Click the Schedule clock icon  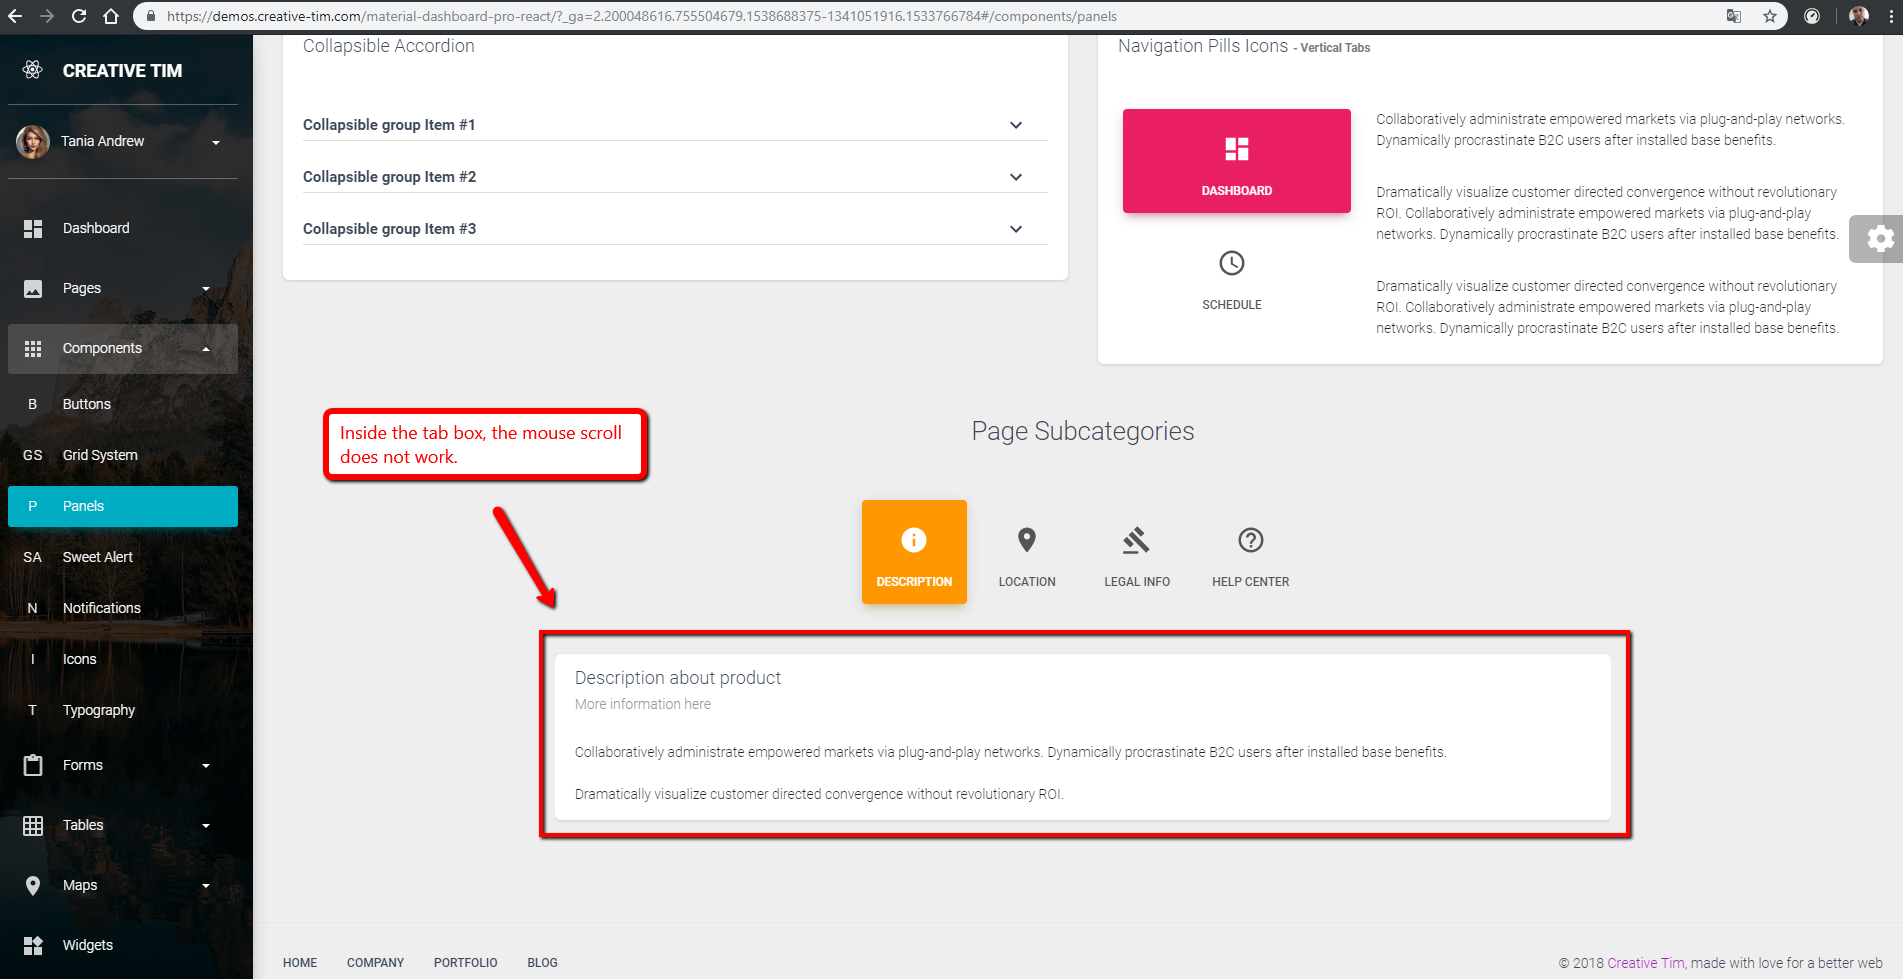click(x=1231, y=264)
